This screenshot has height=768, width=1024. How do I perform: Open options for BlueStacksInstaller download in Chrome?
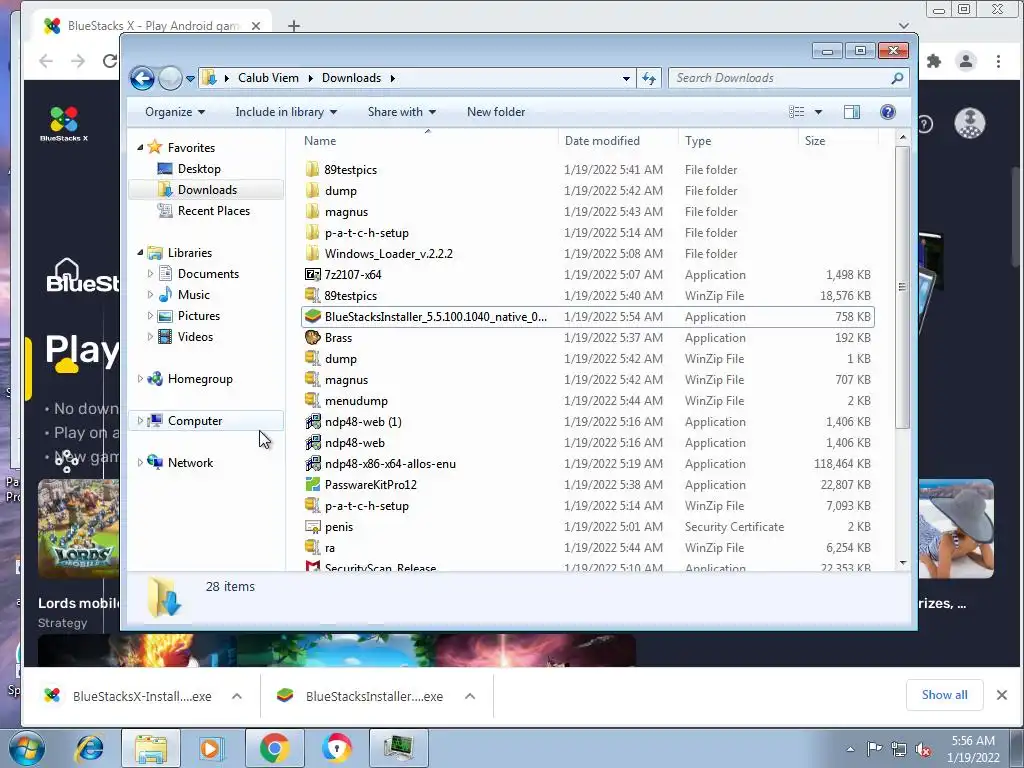470,696
